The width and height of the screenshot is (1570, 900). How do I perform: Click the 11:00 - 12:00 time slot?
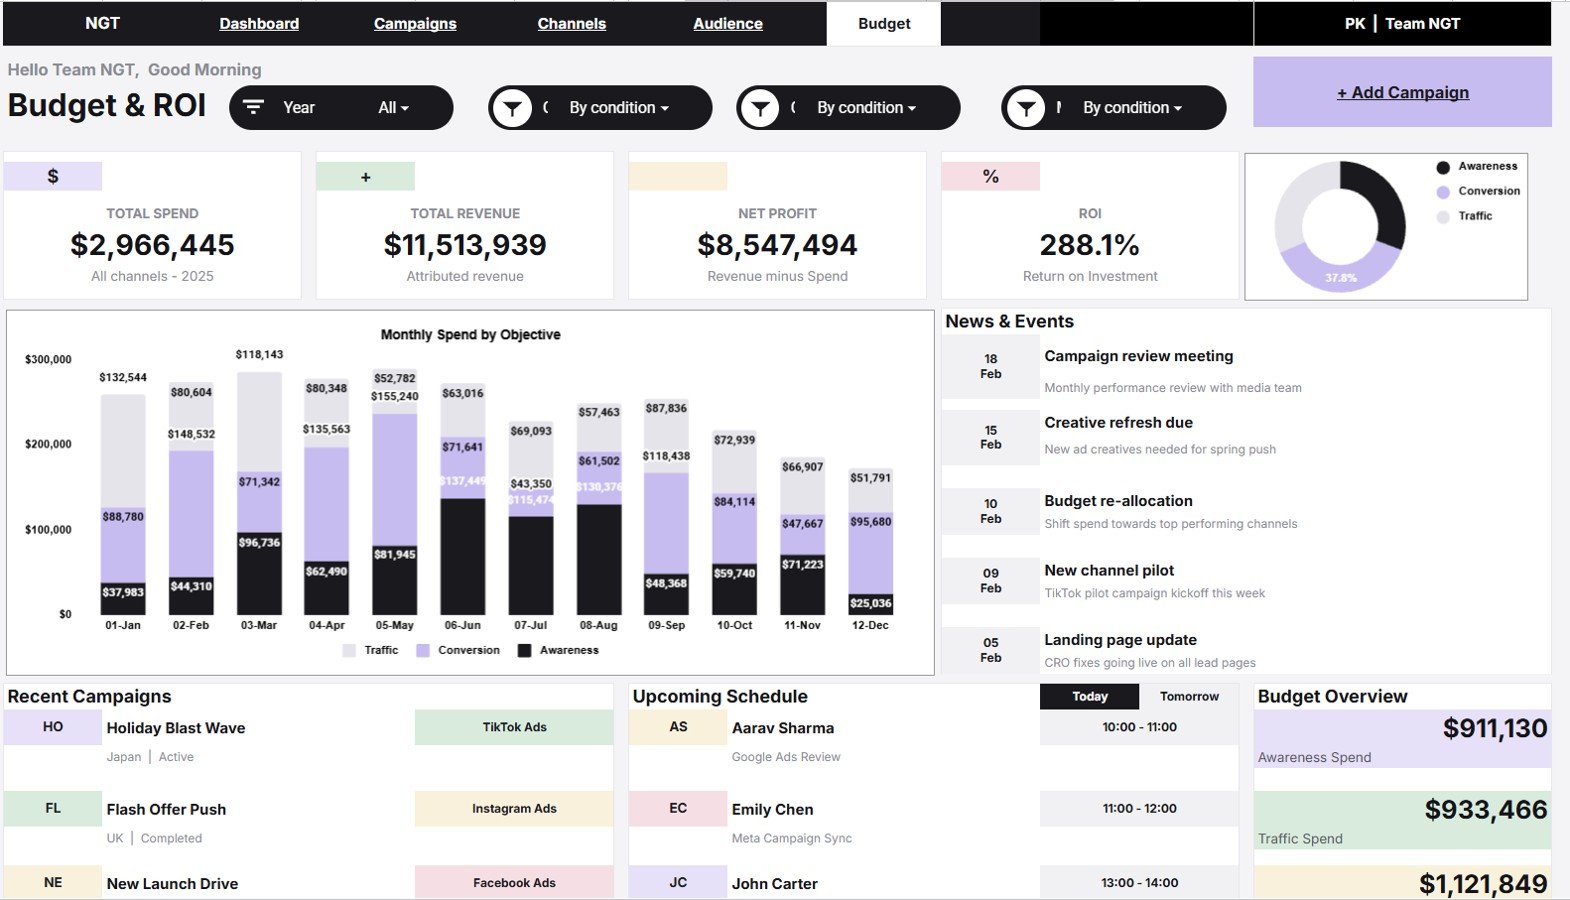[x=1139, y=808]
